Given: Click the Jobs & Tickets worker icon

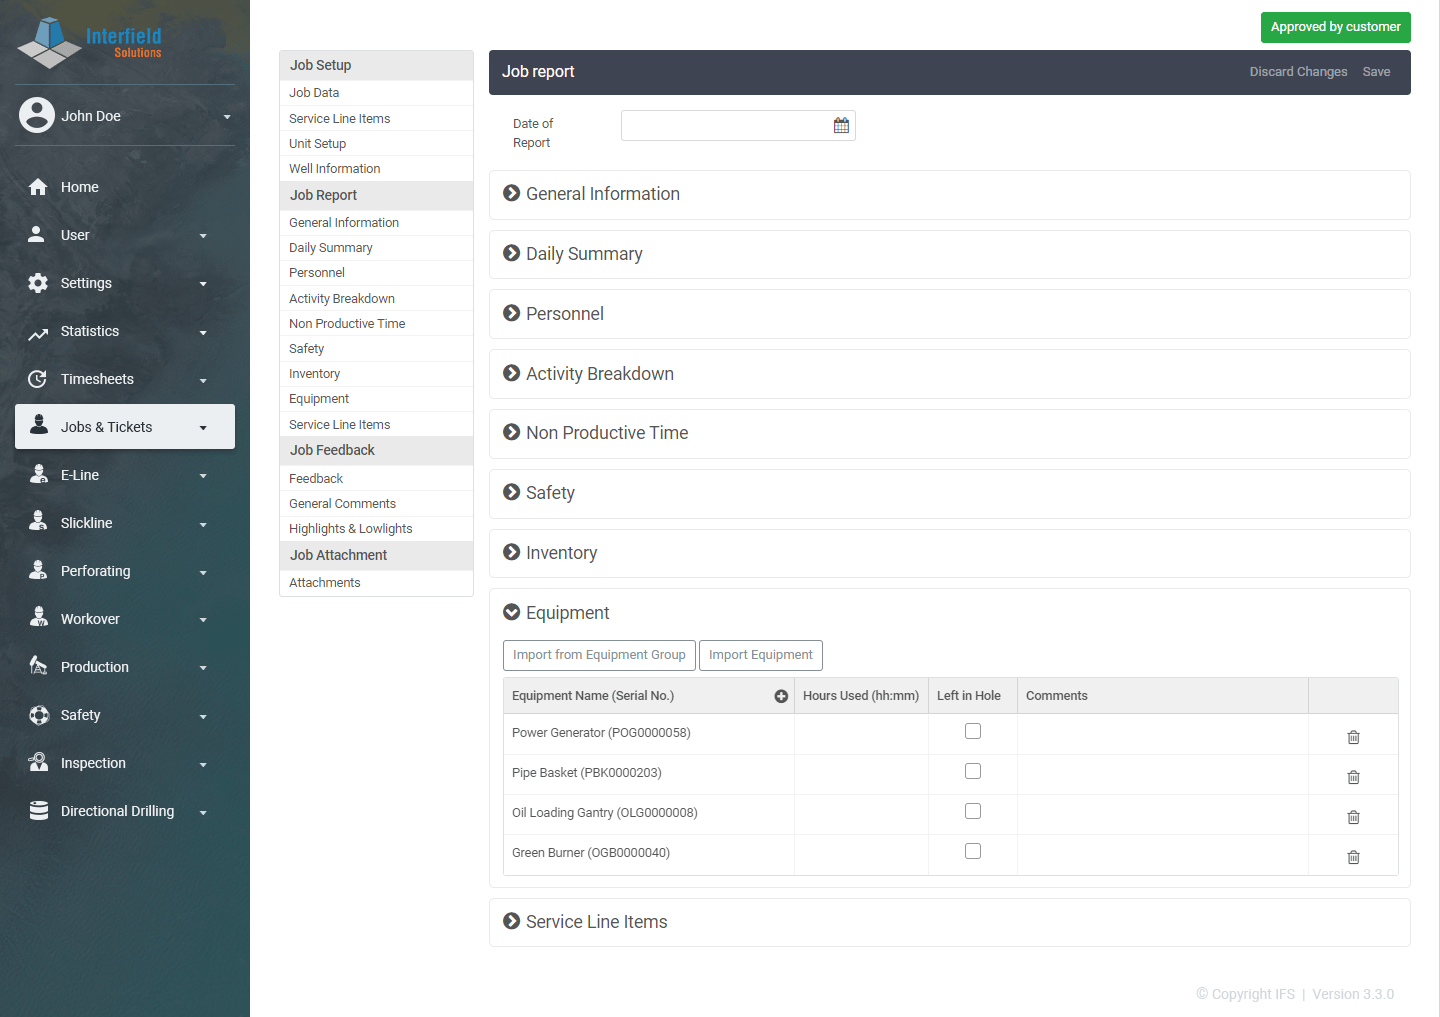Looking at the screenshot, I should 39,424.
